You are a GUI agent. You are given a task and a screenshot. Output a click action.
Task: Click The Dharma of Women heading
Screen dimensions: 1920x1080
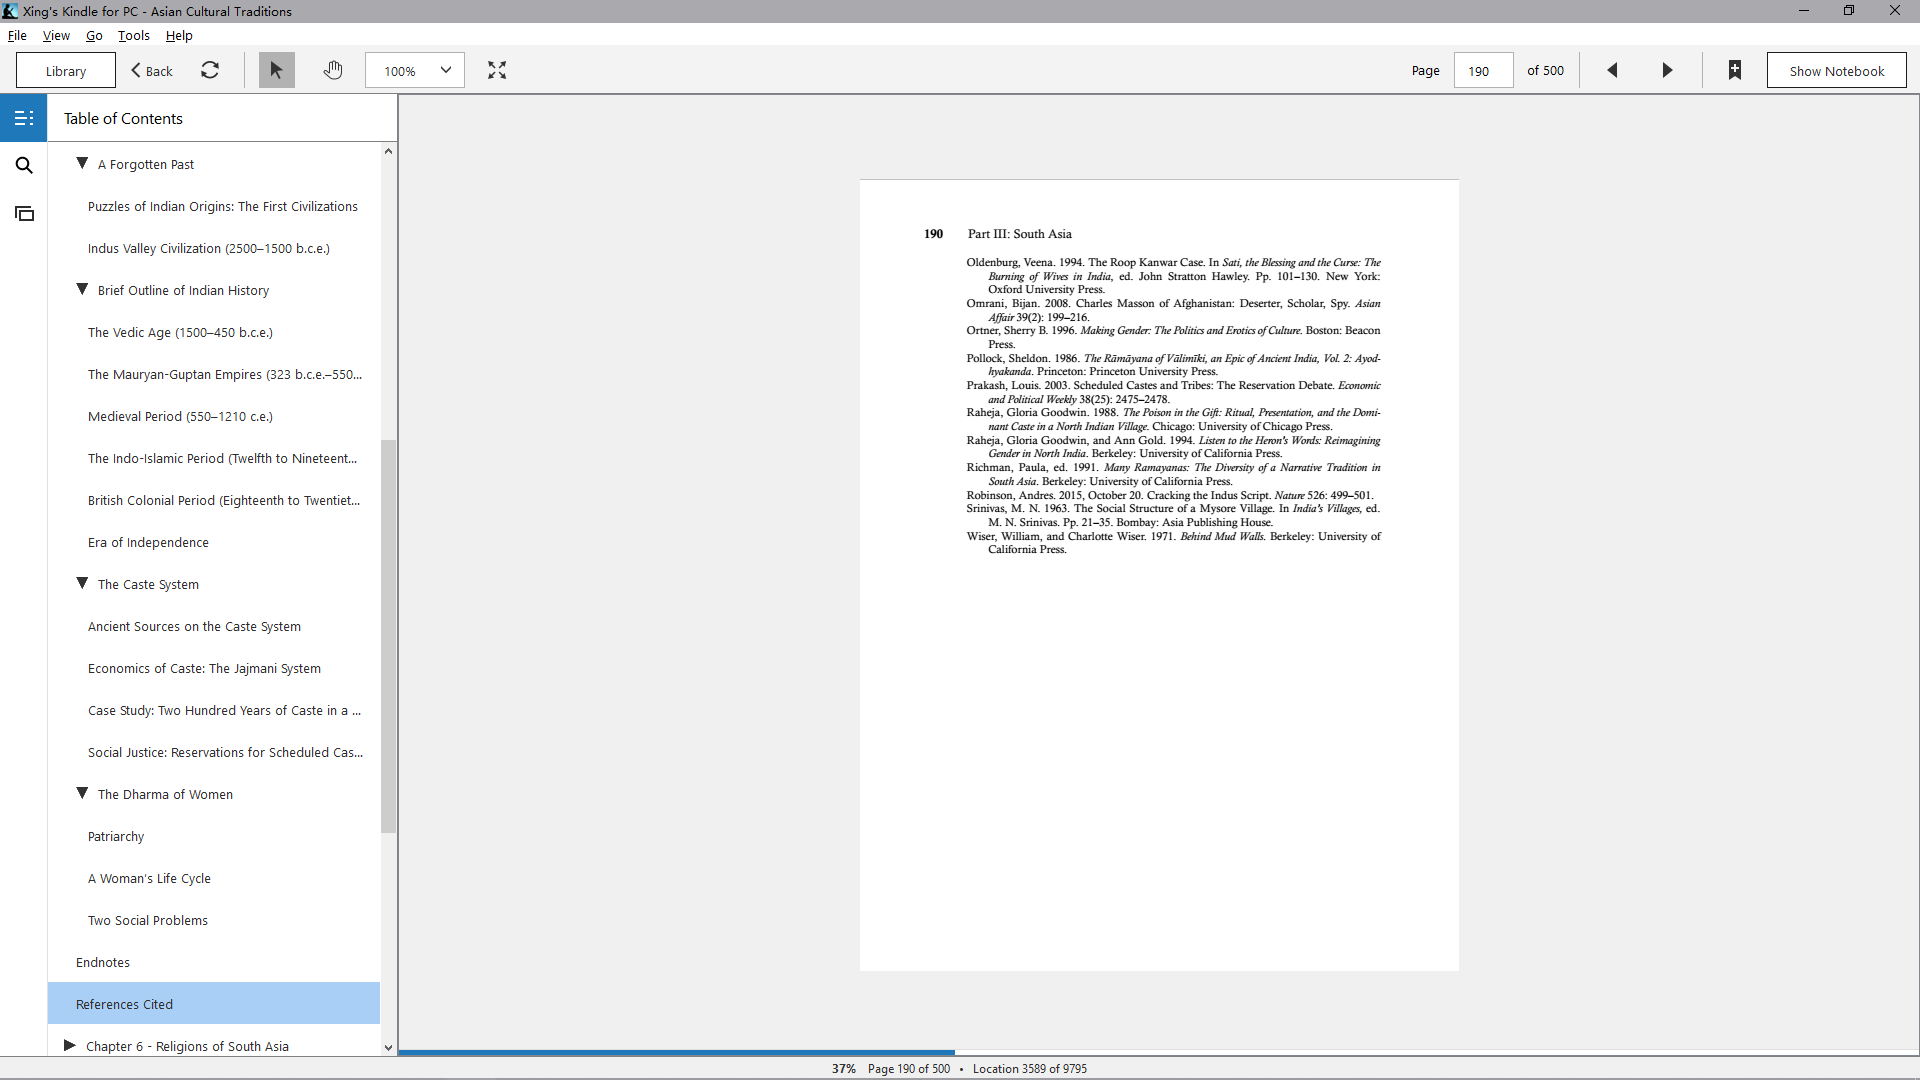coord(165,794)
